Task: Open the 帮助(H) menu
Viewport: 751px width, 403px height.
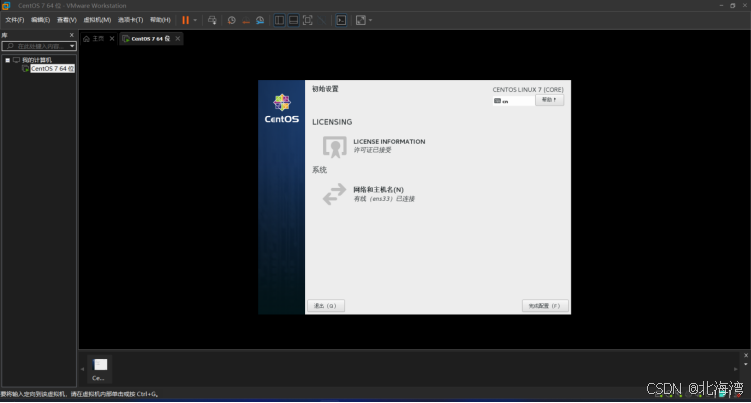Action: (x=160, y=20)
